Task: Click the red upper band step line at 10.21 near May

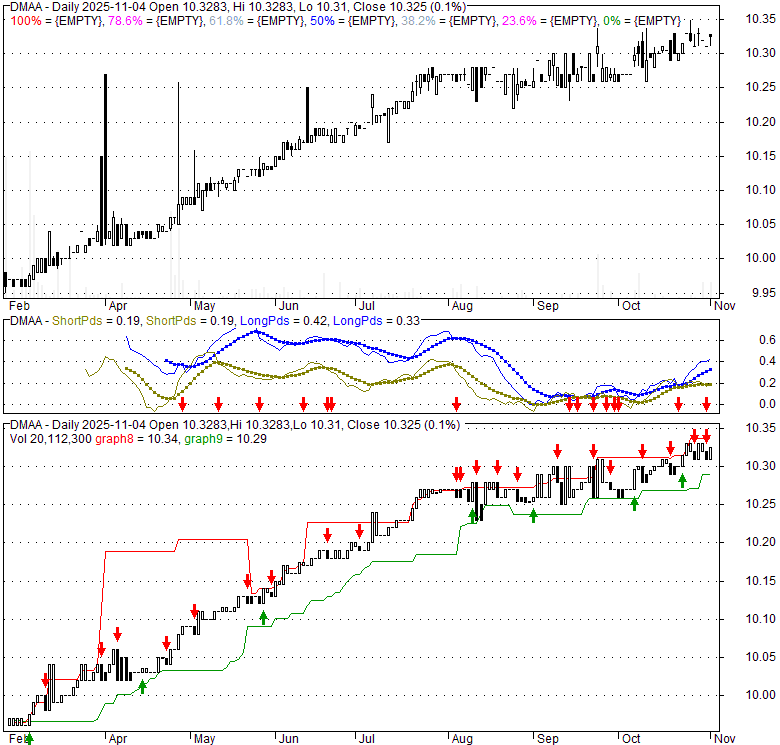Action: click(212, 539)
